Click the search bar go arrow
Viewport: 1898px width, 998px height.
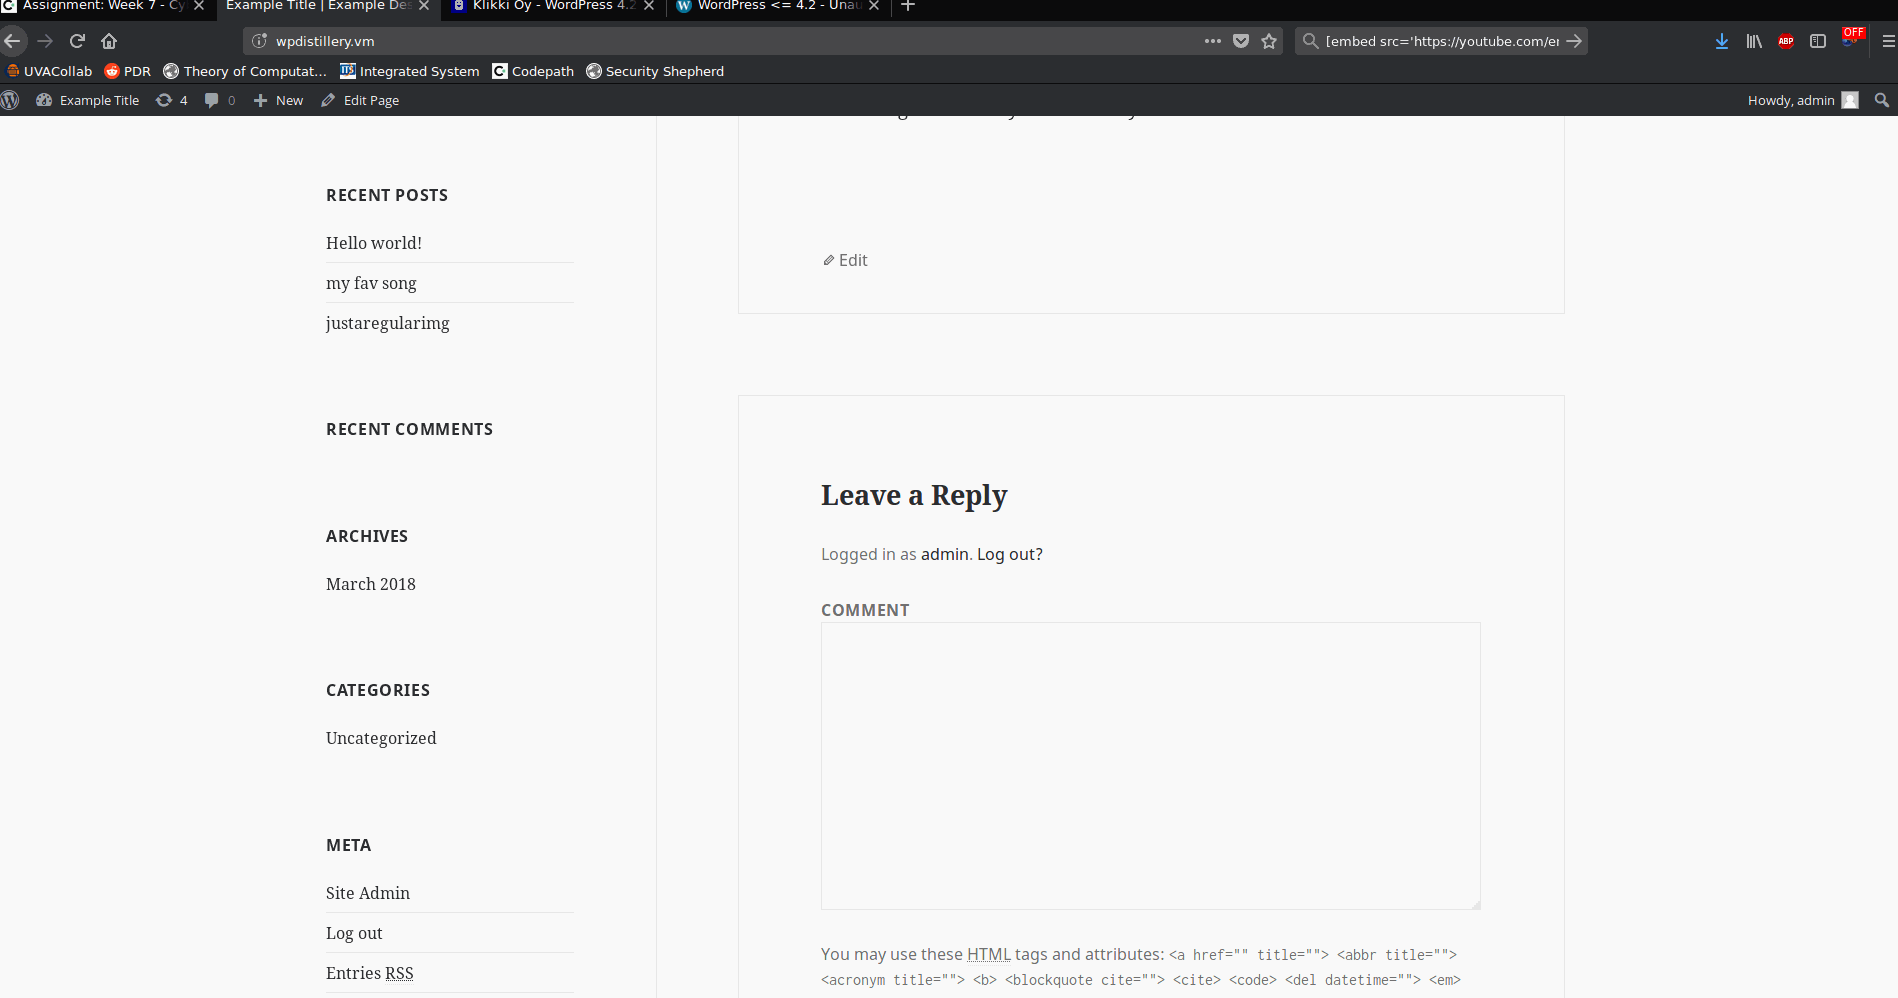[x=1574, y=41]
